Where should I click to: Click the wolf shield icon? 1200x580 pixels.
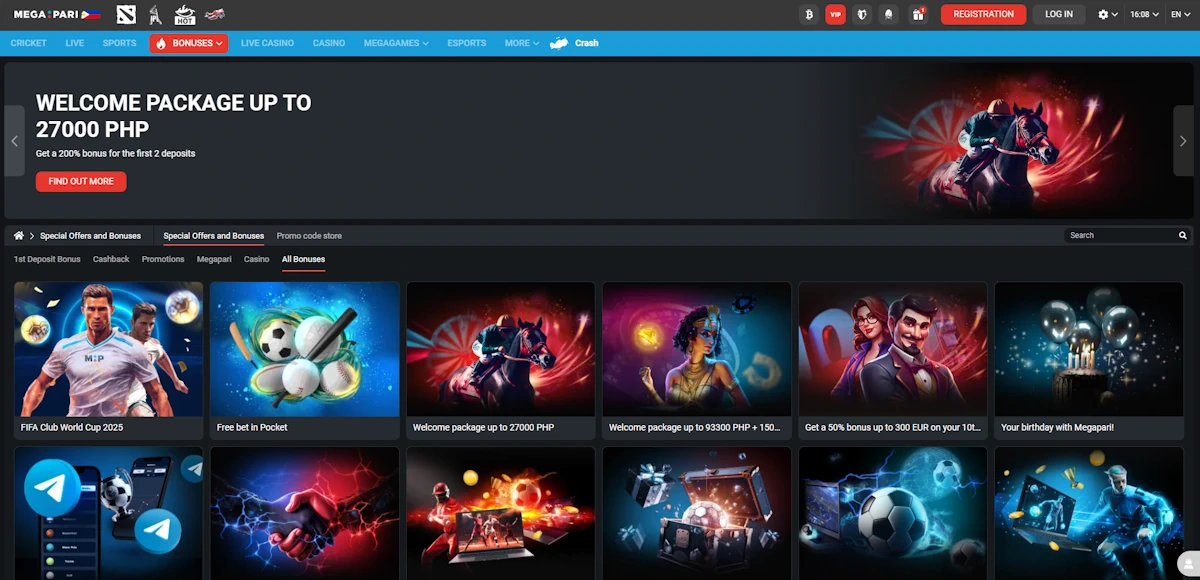coord(862,14)
